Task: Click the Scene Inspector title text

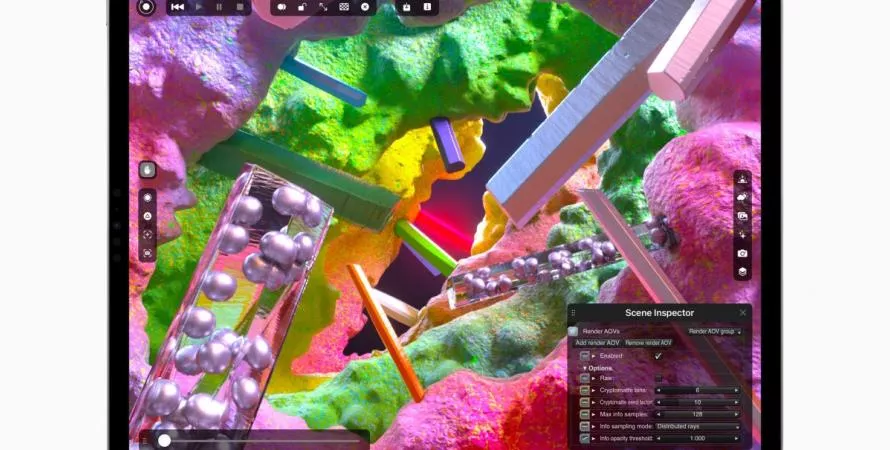Action: [659, 313]
